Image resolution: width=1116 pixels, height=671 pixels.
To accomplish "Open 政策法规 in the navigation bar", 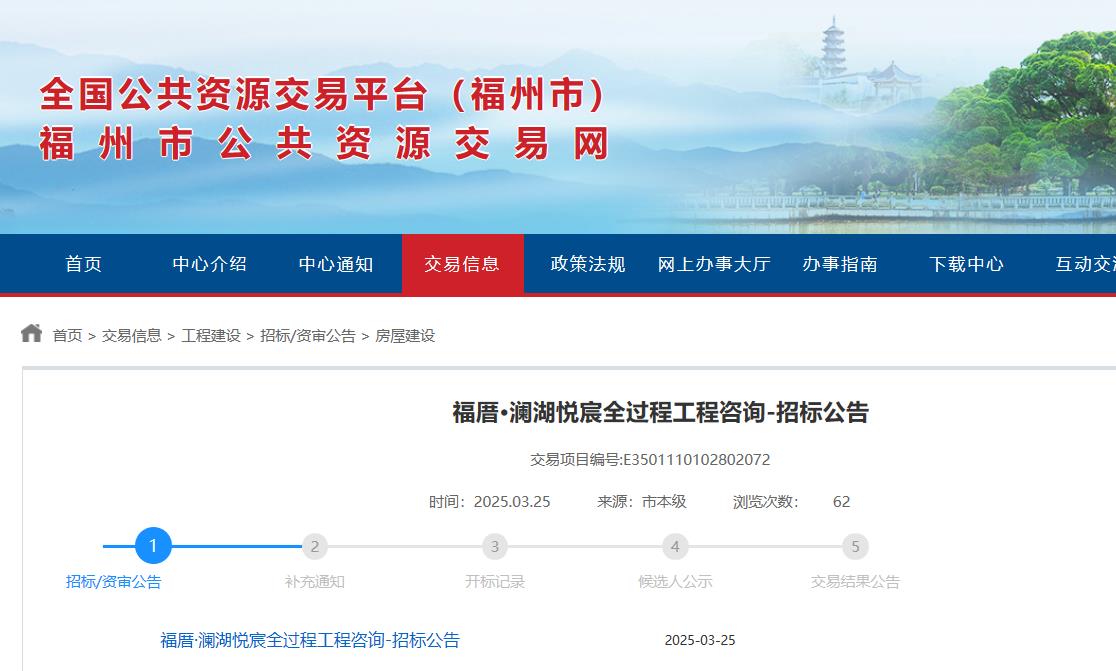I will pos(588,264).
